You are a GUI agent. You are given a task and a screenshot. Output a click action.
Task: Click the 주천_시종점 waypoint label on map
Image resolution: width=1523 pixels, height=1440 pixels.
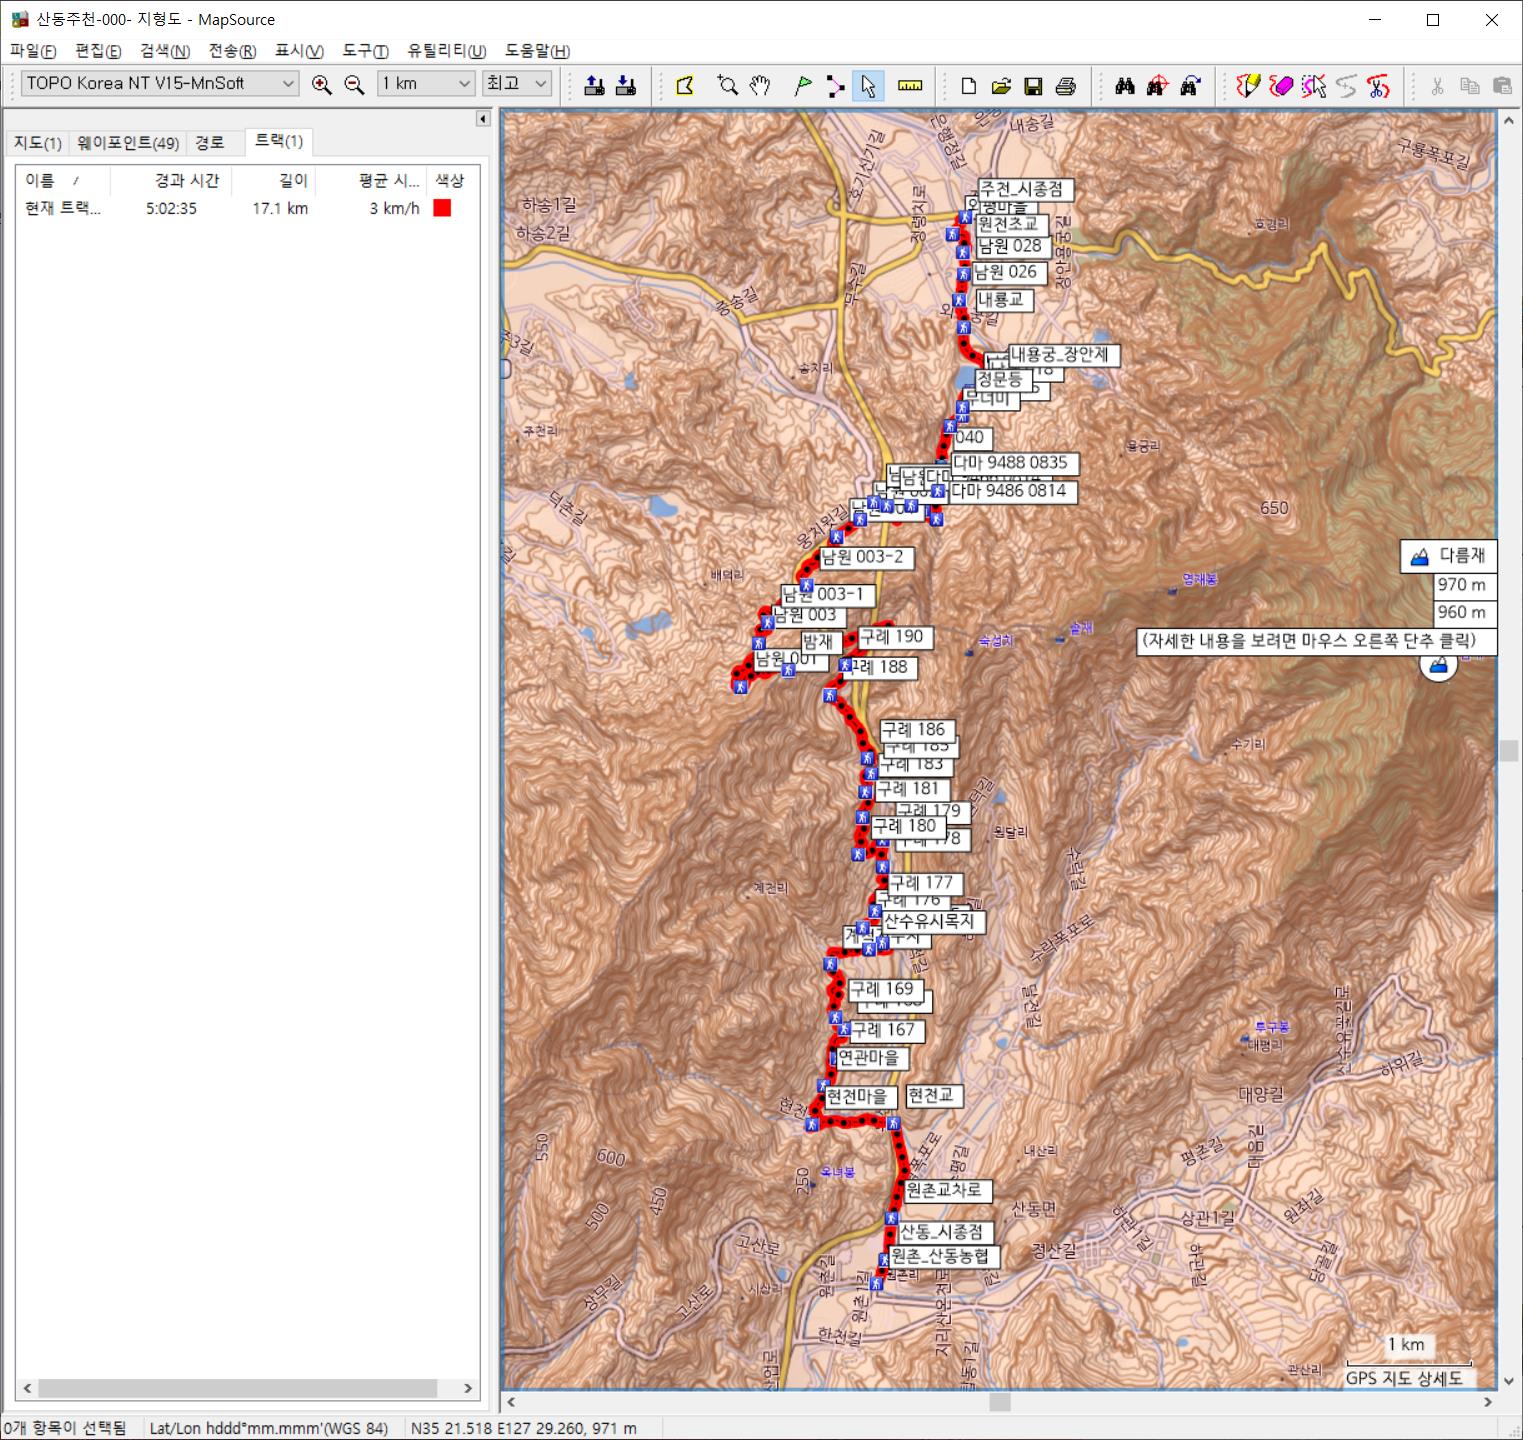pyautogui.click(x=1025, y=189)
